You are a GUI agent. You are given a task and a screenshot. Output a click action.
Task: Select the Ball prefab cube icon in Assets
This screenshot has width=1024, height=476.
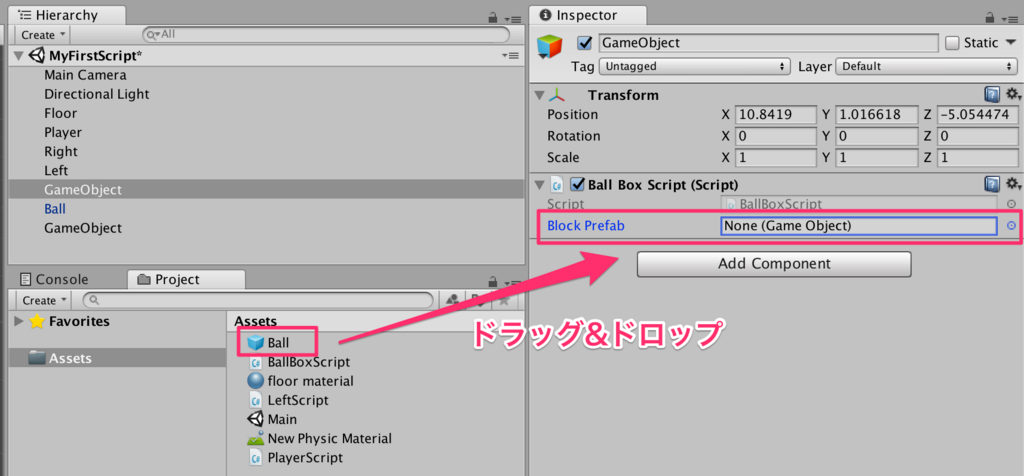point(255,342)
